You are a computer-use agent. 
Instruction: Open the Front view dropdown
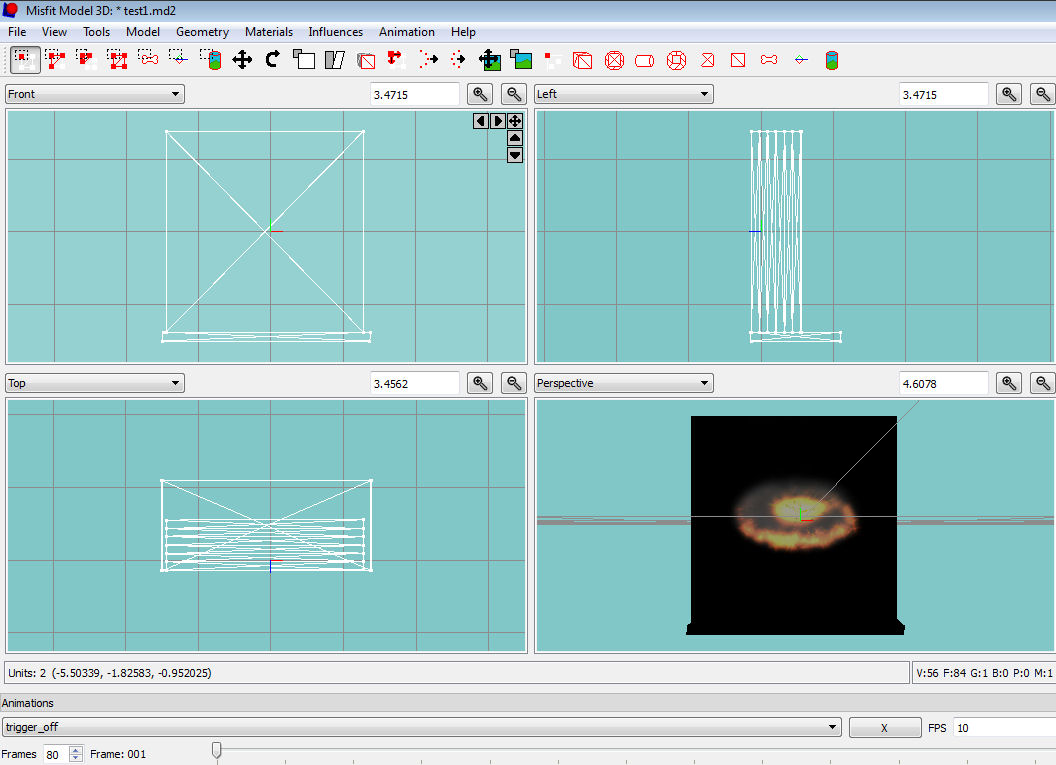(94, 94)
